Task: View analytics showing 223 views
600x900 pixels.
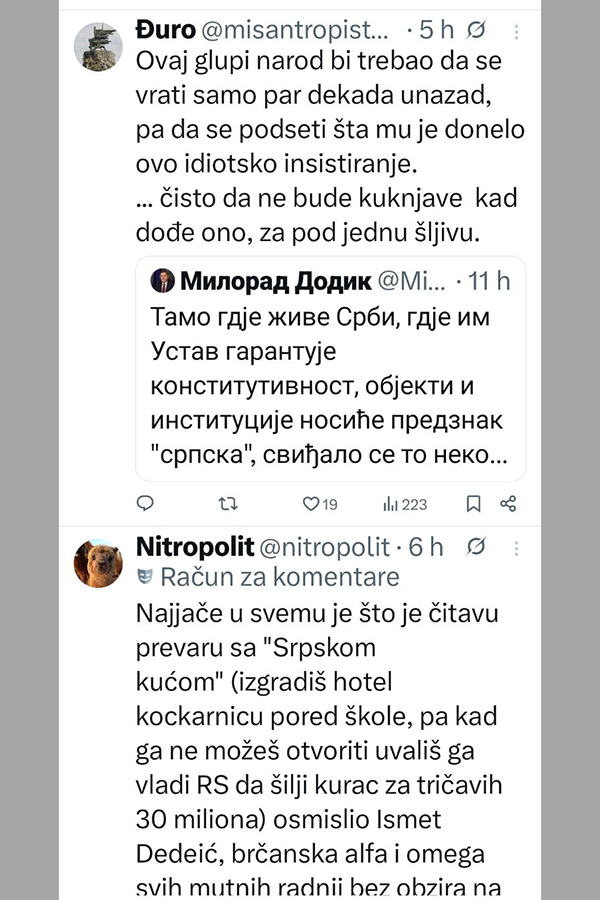Action: pyautogui.click(x=405, y=503)
